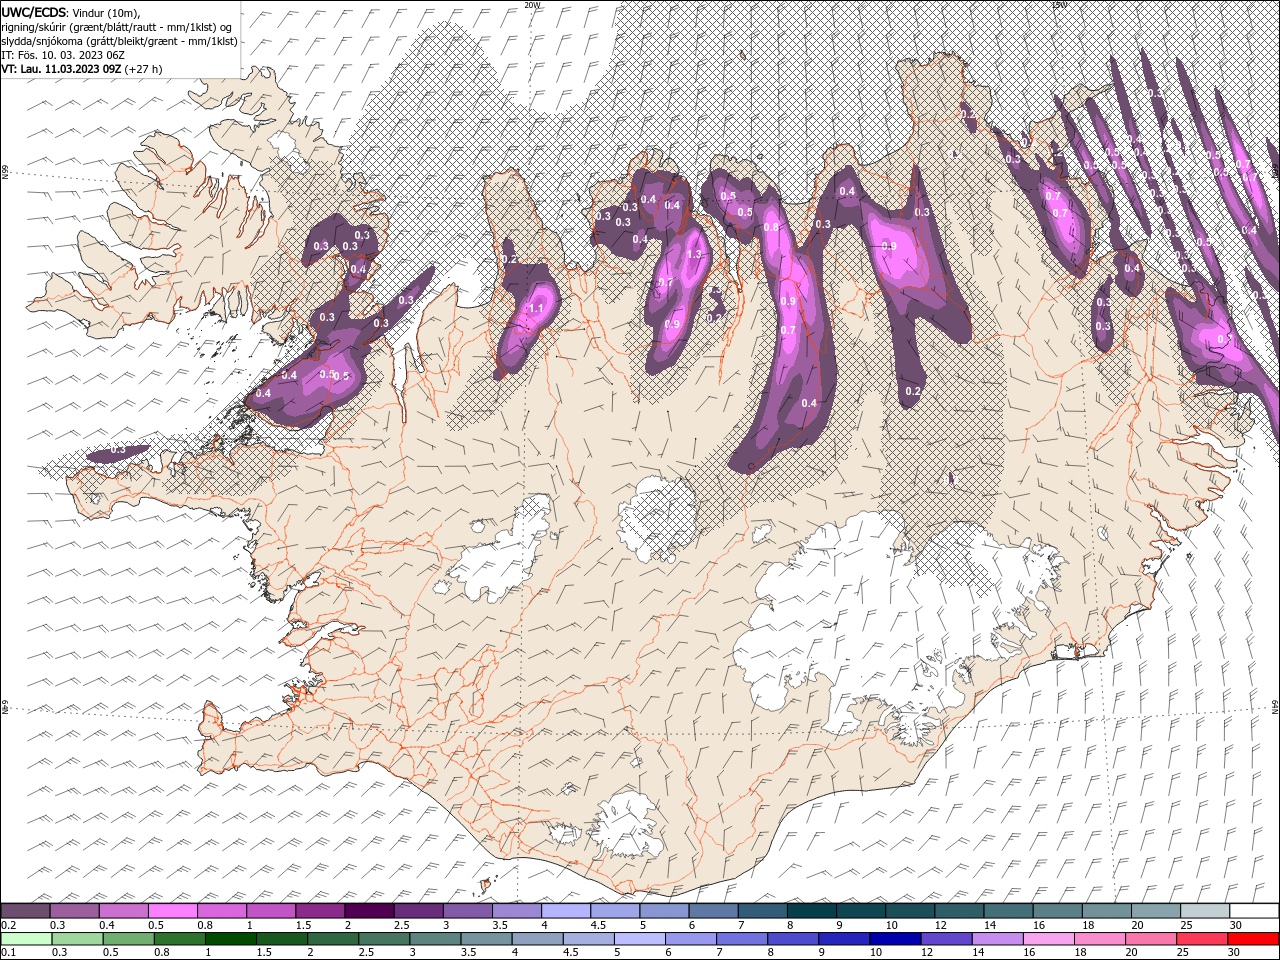The width and height of the screenshot is (1280, 960).
Task: Click the 15W longitude label
Action: [x=1058, y=5]
